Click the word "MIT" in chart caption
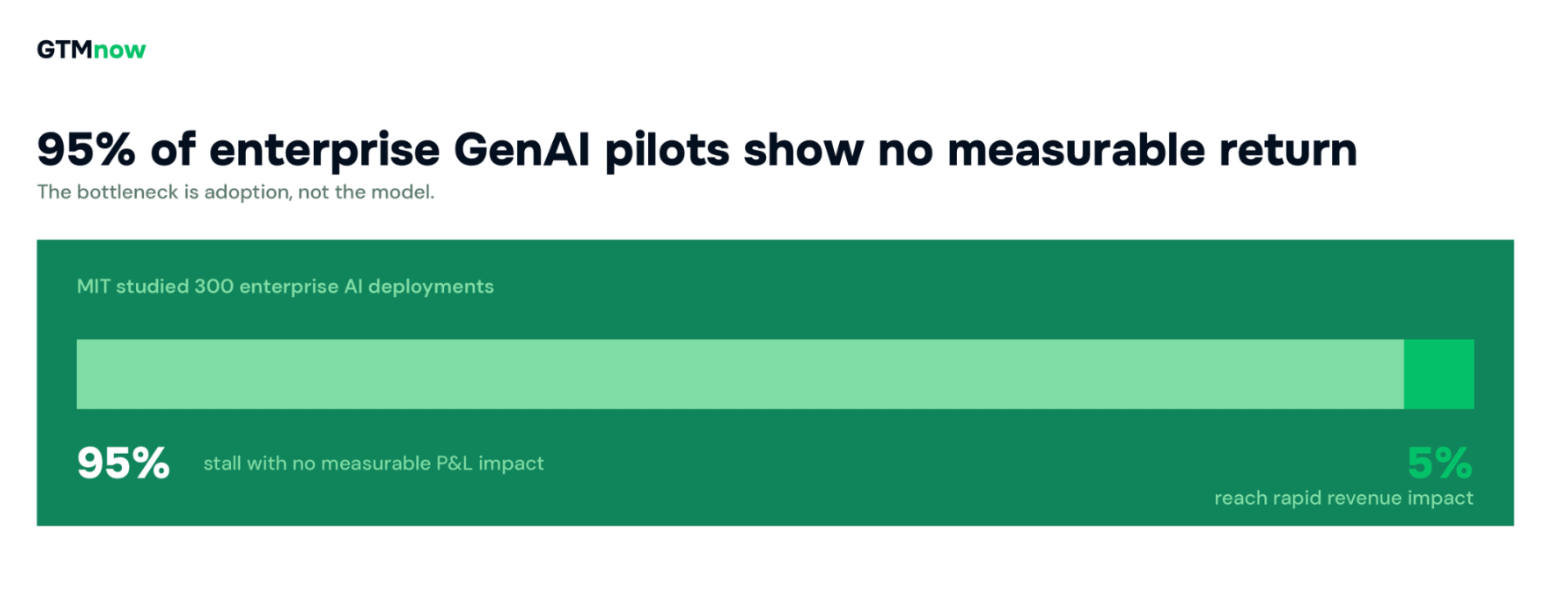Viewport: 1560px width, 608px height. (93, 286)
